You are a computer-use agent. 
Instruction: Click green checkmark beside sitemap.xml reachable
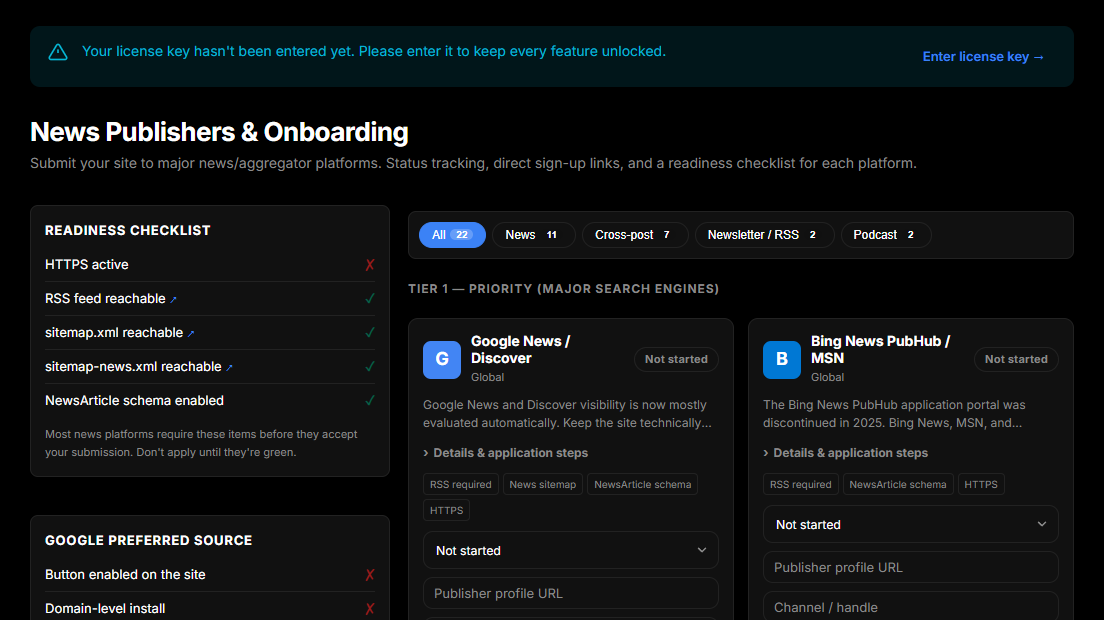(370, 332)
